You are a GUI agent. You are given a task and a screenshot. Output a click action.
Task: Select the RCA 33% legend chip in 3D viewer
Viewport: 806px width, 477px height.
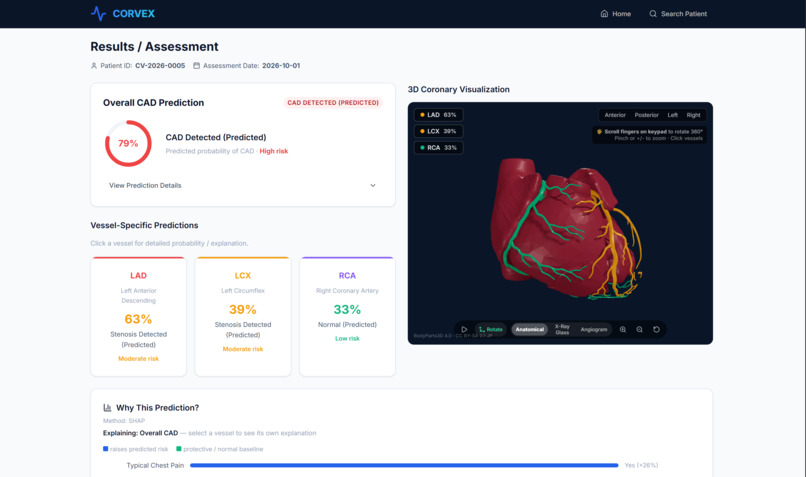coord(438,148)
